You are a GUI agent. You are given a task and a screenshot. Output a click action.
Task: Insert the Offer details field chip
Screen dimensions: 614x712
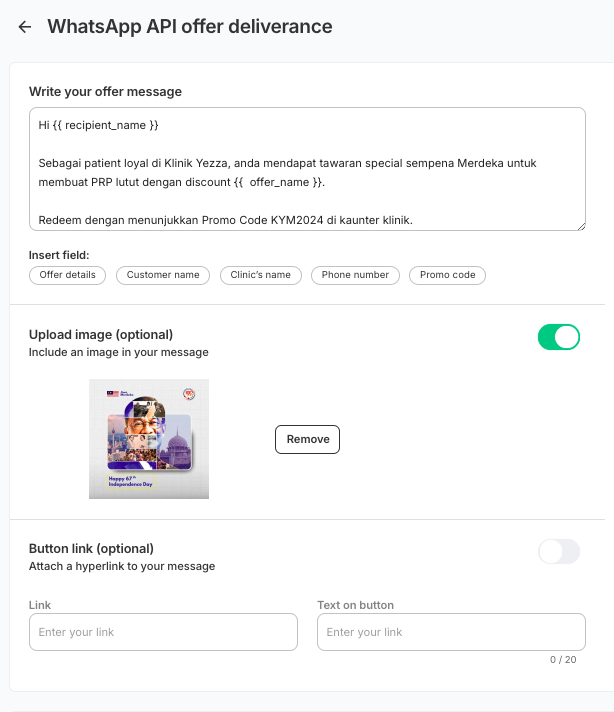click(67, 275)
